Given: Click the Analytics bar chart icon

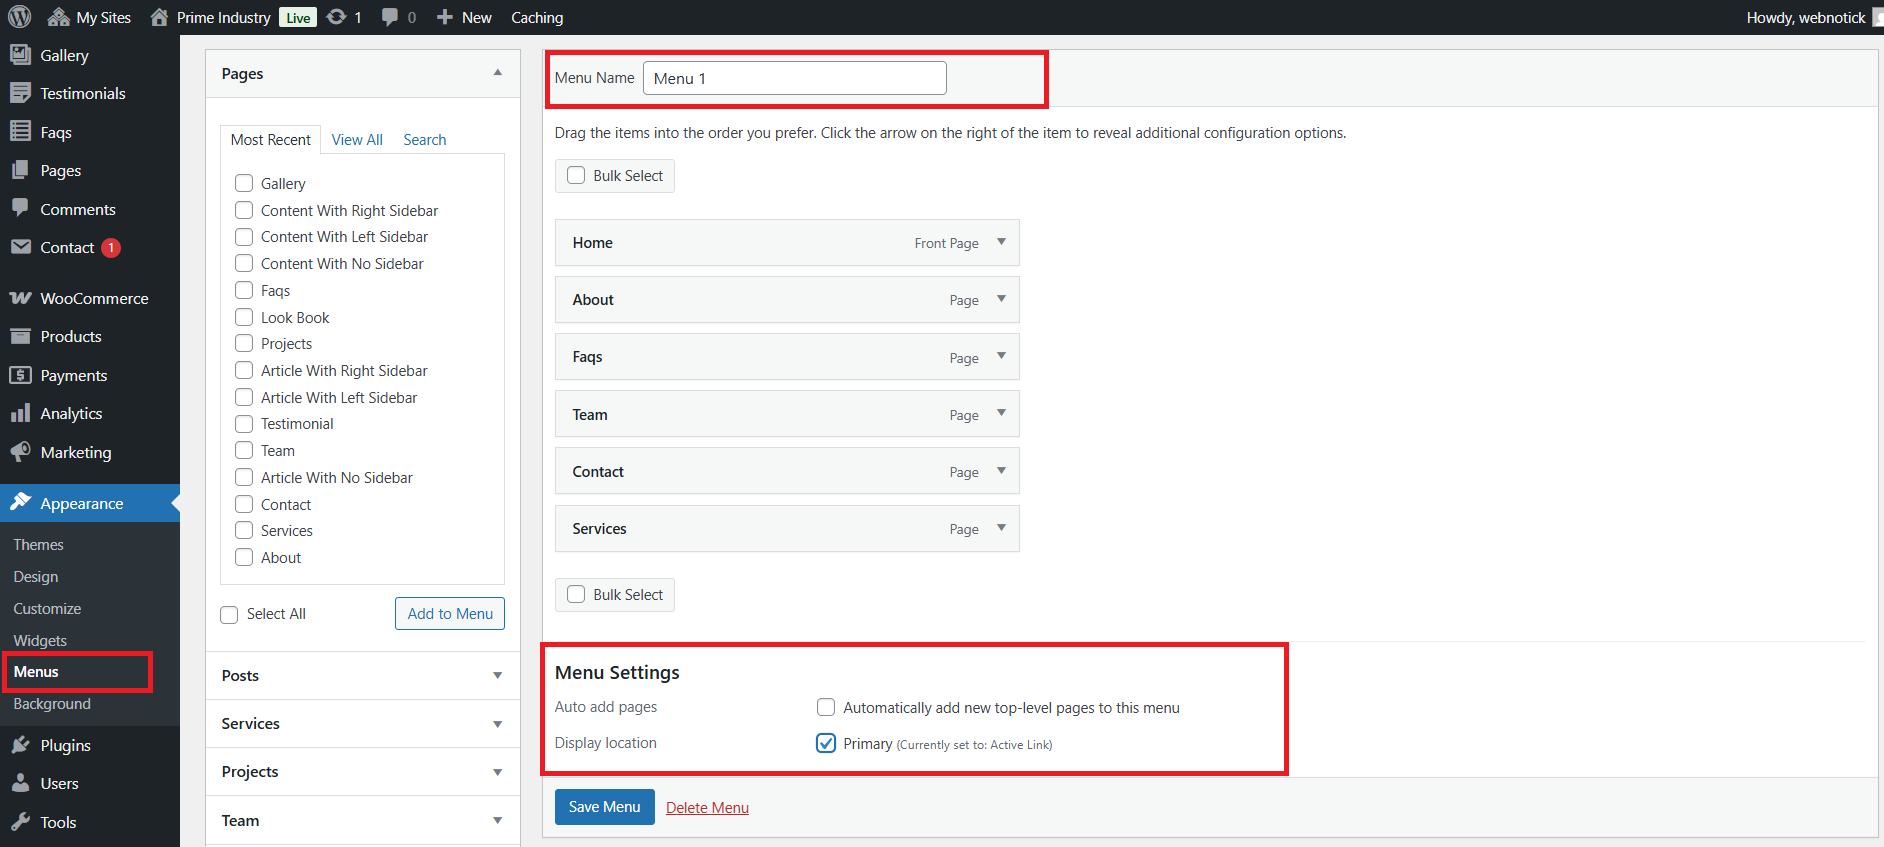Looking at the screenshot, I should click(x=20, y=414).
